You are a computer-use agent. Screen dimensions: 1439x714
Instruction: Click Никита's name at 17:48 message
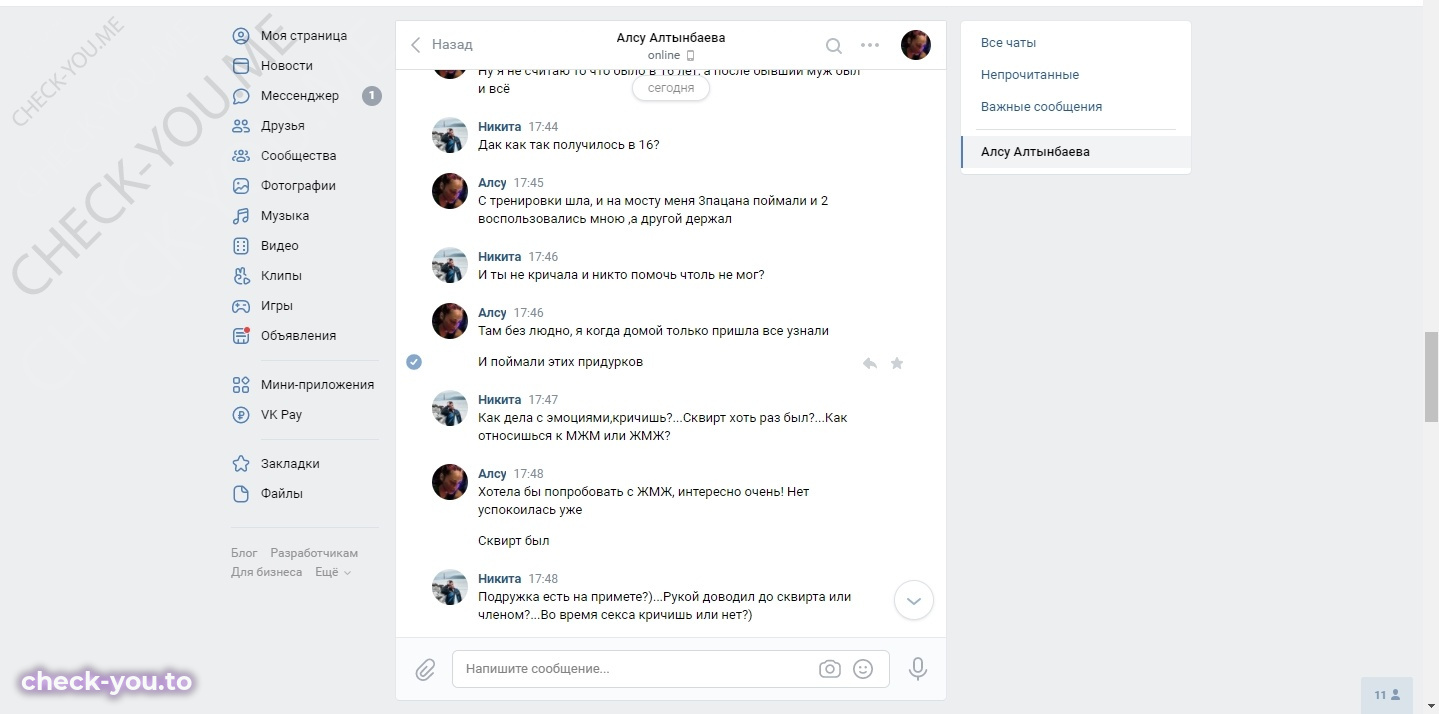(499, 579)
